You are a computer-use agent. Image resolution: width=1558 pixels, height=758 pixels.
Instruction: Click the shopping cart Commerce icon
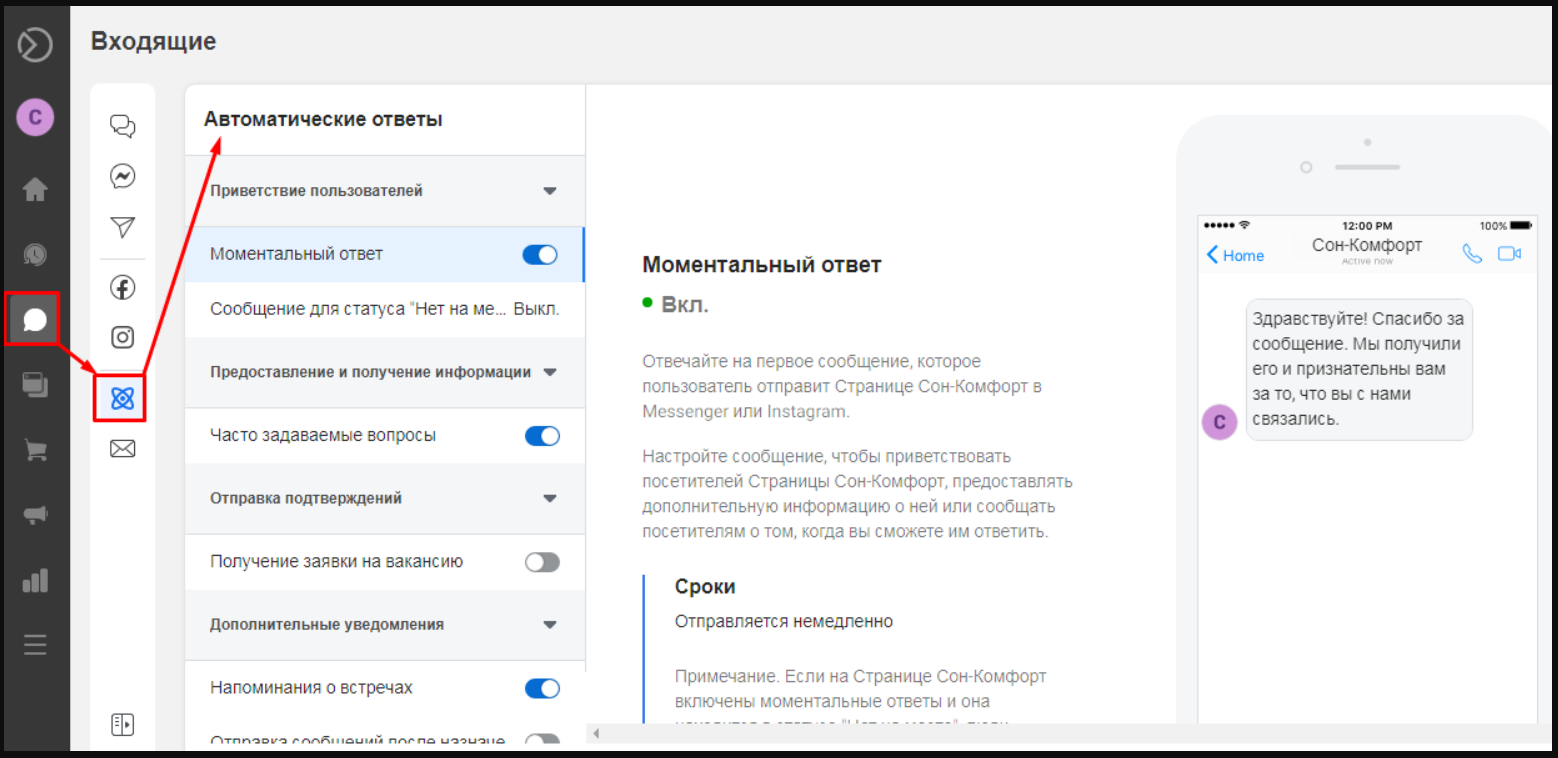35,450
